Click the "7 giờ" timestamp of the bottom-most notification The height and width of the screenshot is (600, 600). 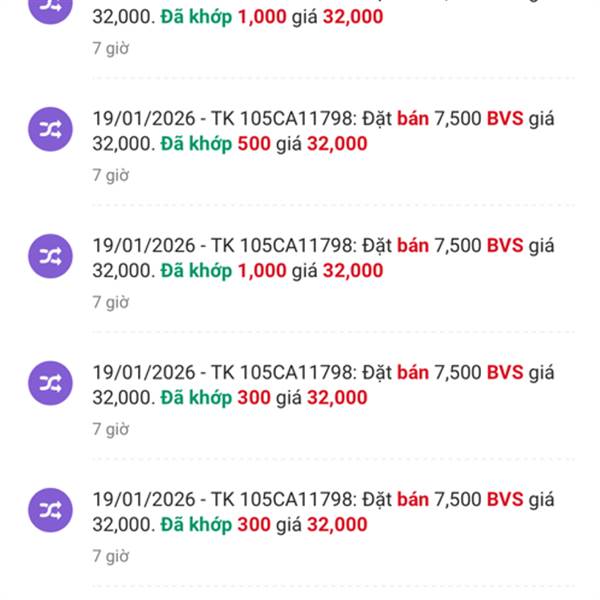click(111, 556)
